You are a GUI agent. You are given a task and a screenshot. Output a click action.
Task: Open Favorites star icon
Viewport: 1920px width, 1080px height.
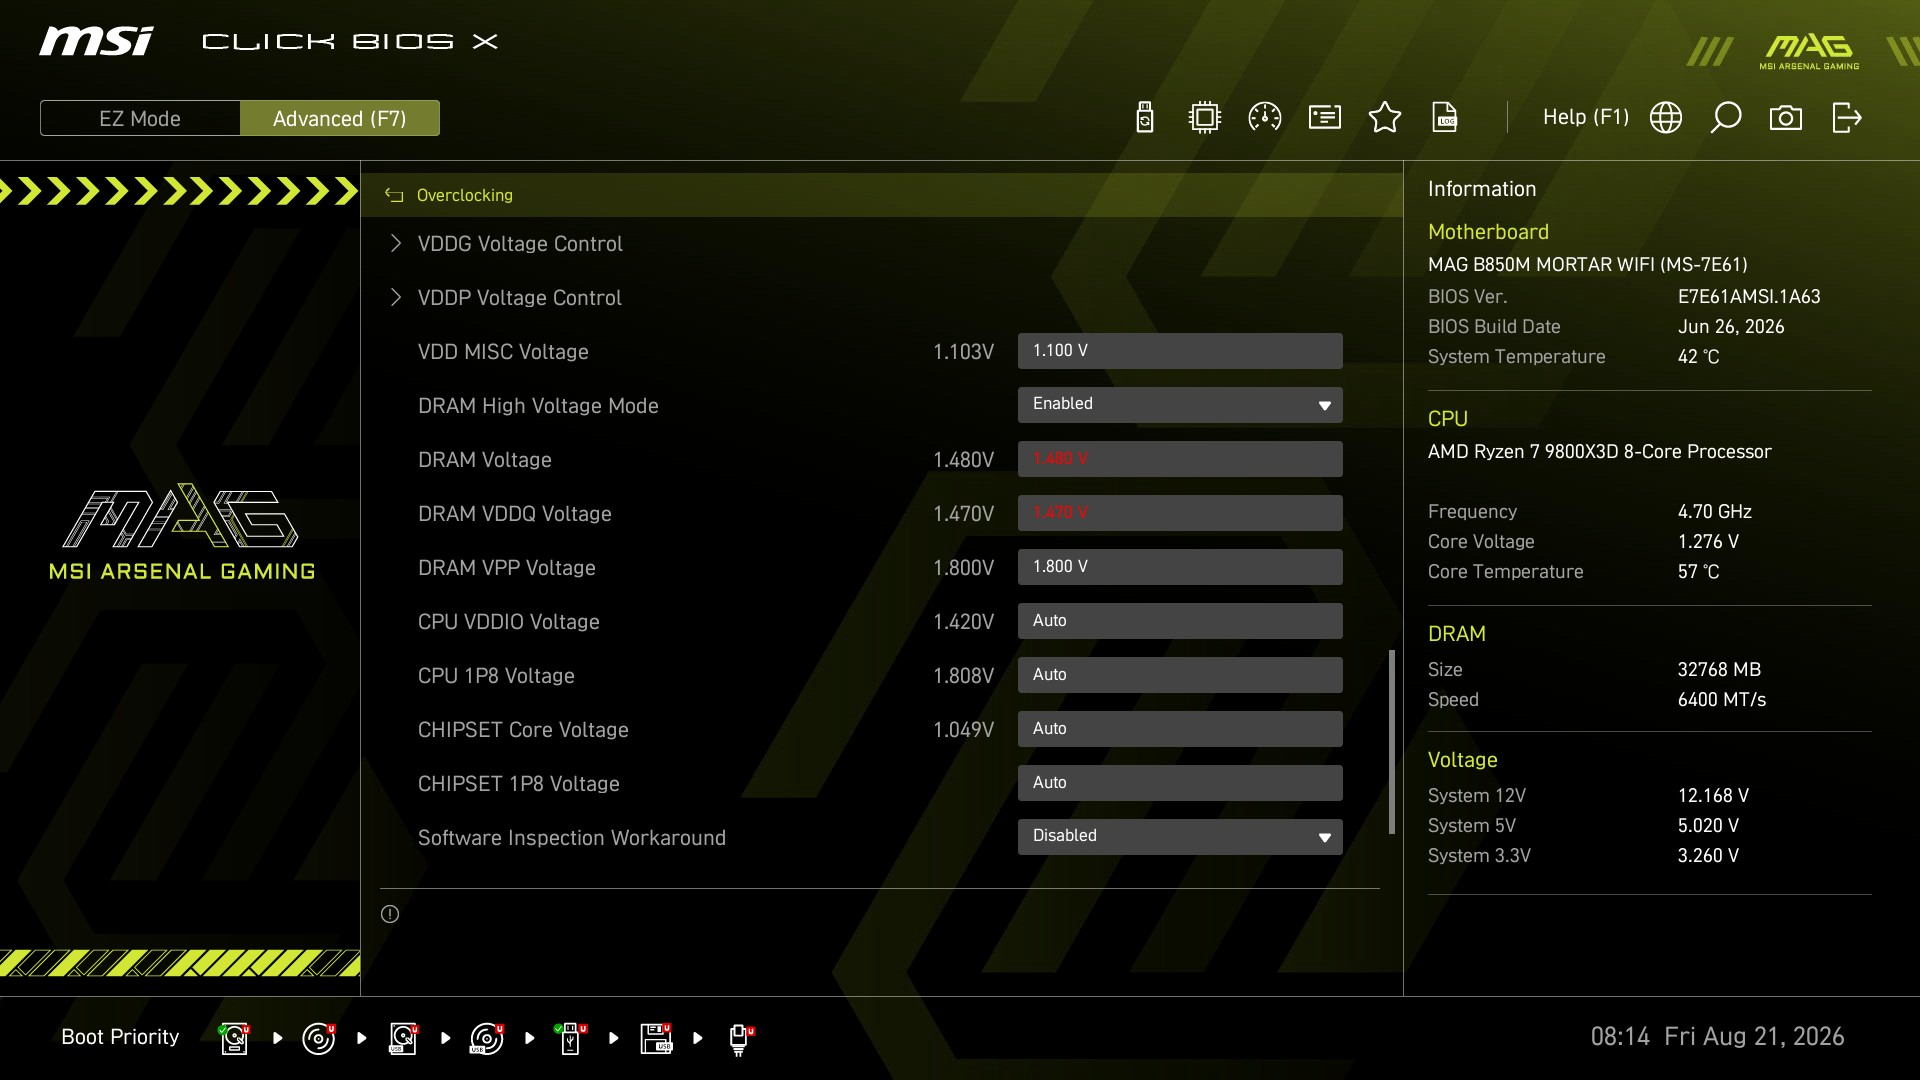[x=1385, y=117]
